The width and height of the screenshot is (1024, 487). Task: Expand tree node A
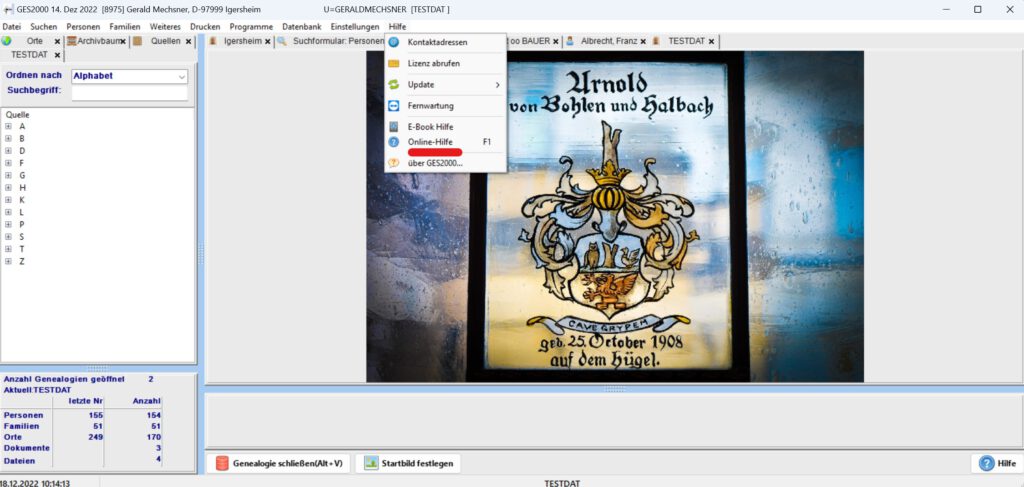[8, 127]
